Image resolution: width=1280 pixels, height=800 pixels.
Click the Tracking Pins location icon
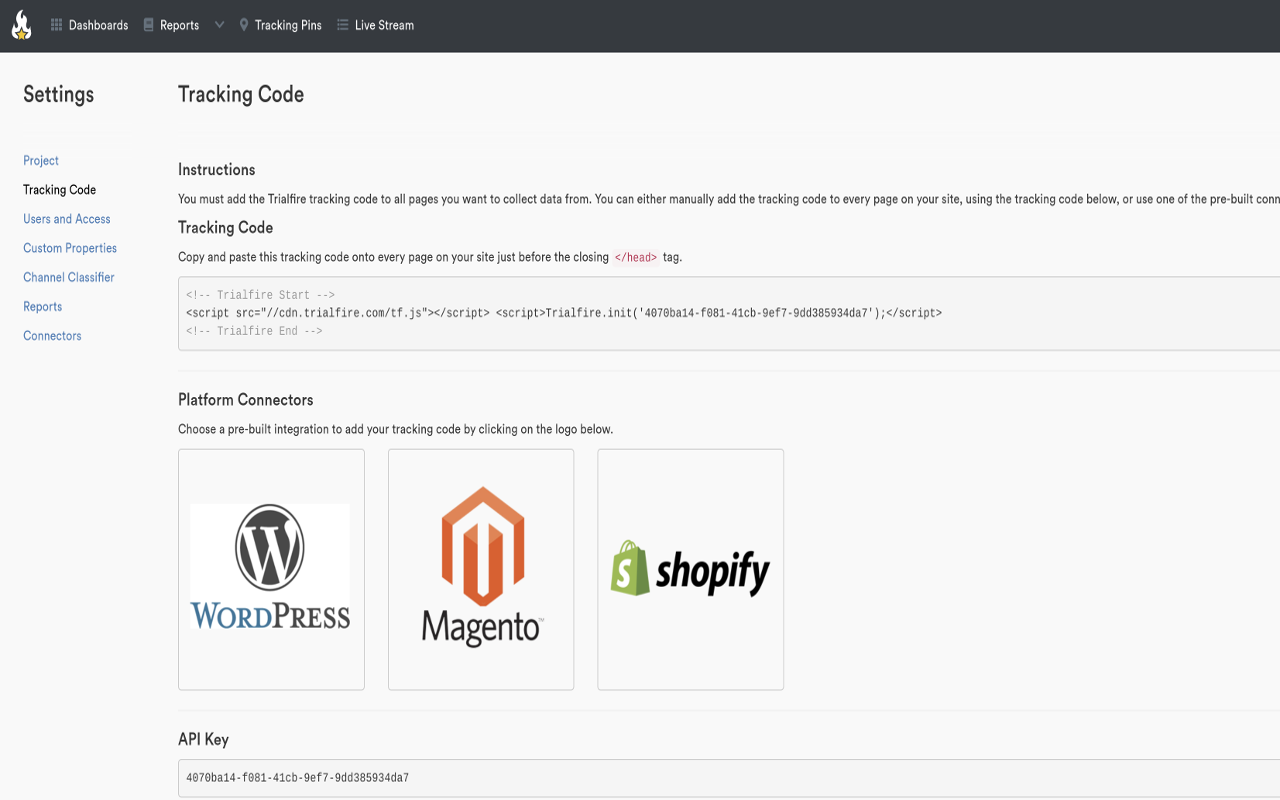tap(244, 25)
